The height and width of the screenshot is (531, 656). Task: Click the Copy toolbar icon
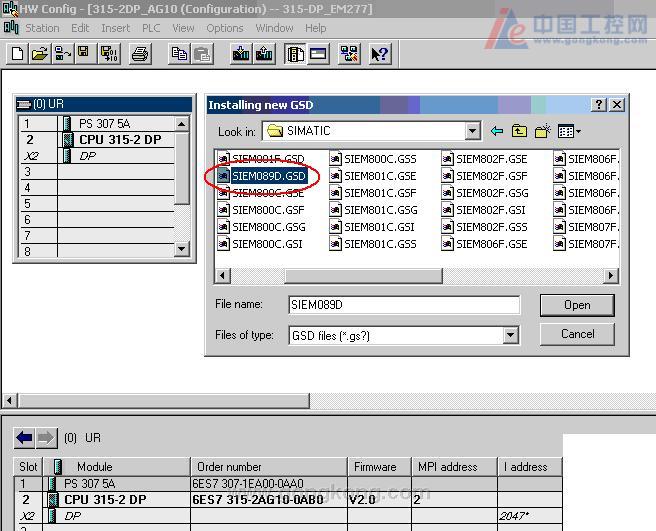pos(179,54)
